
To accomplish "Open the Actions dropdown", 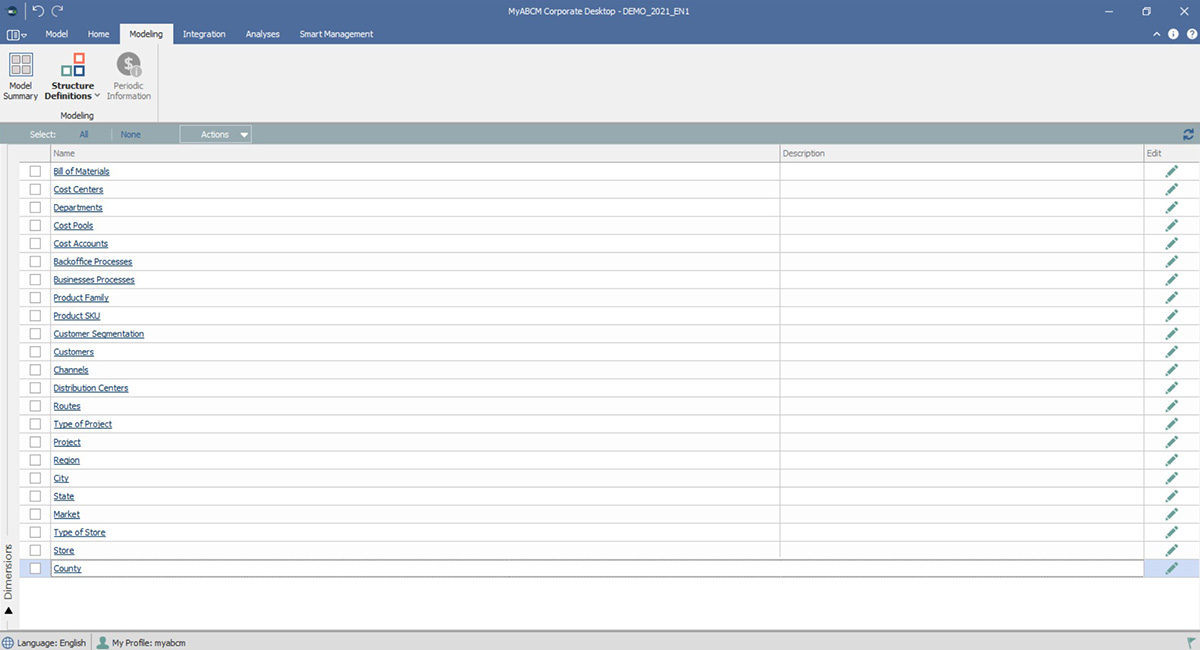I will (x=216, y=134).
